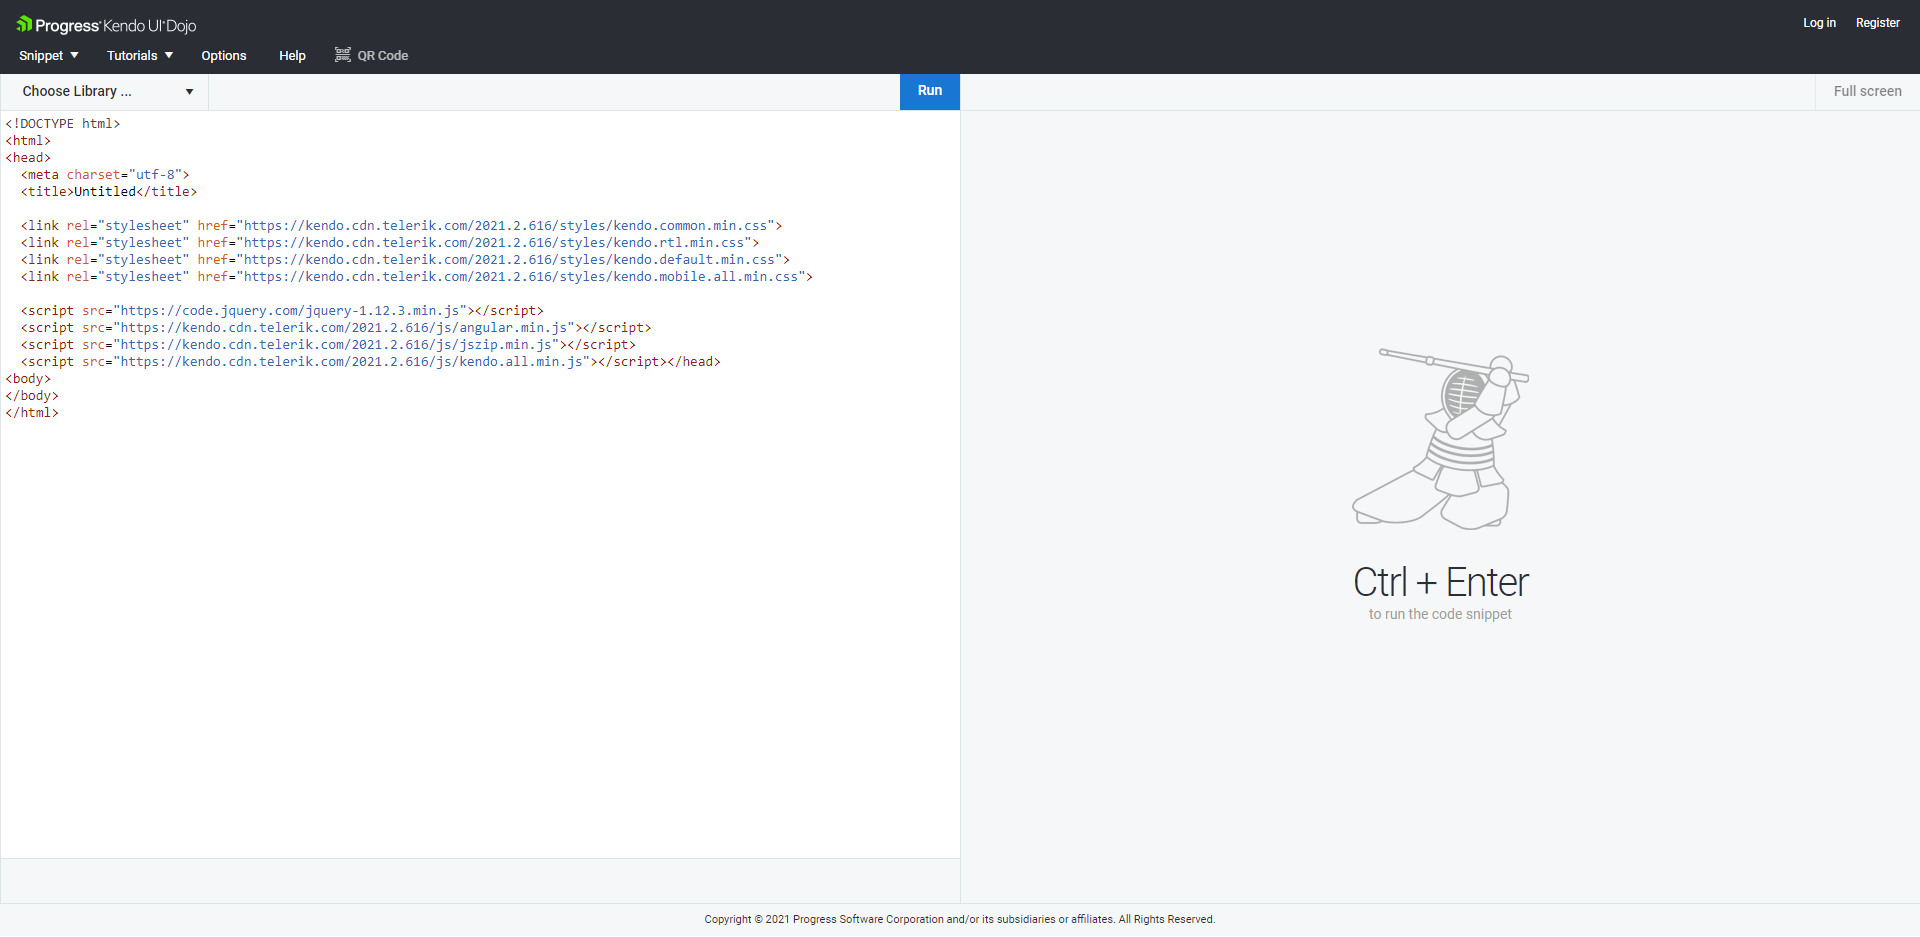This screenshot has height=937, width=1920.
Task: Click the Register link
Action: click(1877, 23)
